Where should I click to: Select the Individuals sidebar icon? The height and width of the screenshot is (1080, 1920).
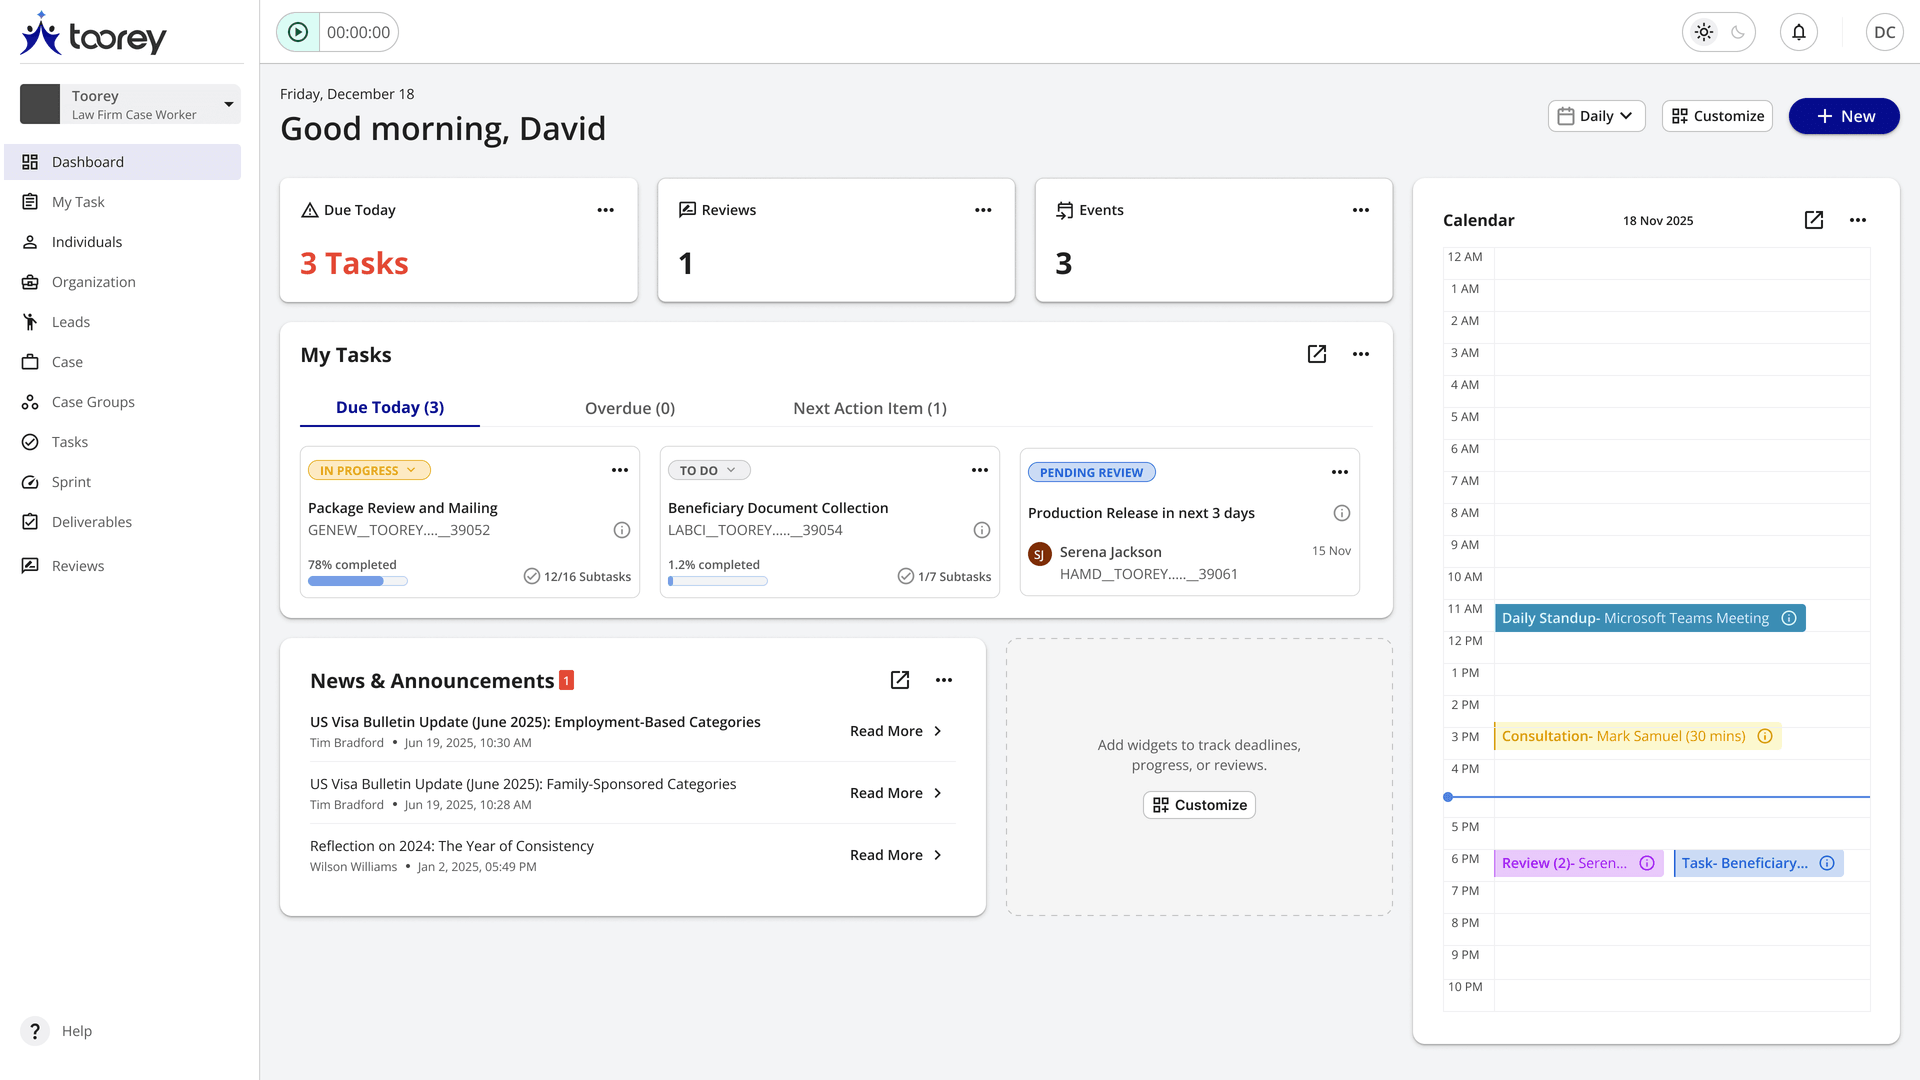click(x=30, y=241)
